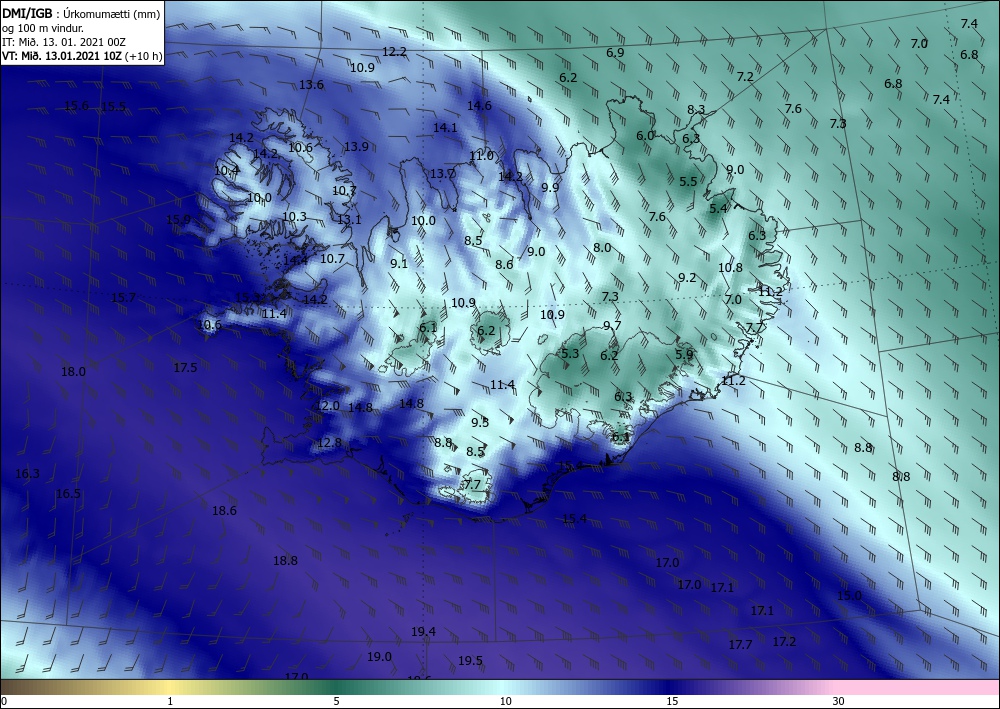
Task: Click the 9.7 value on the map
Action: coord(612,326)
